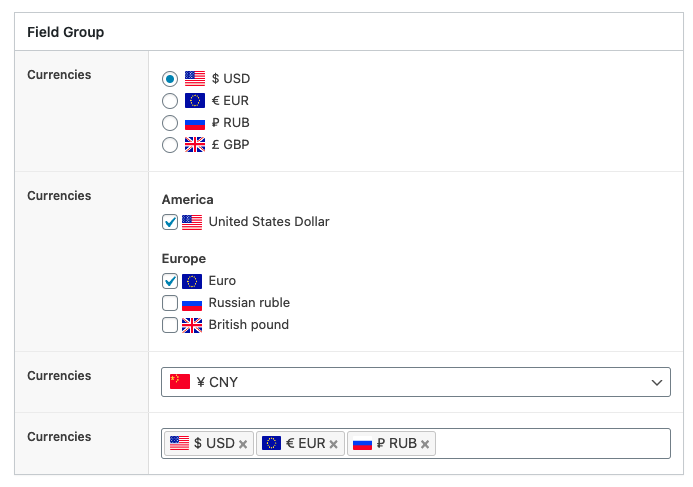The image size is (693, 487).
Task: Select the € EUR radio button
Action: pos(170,101)
